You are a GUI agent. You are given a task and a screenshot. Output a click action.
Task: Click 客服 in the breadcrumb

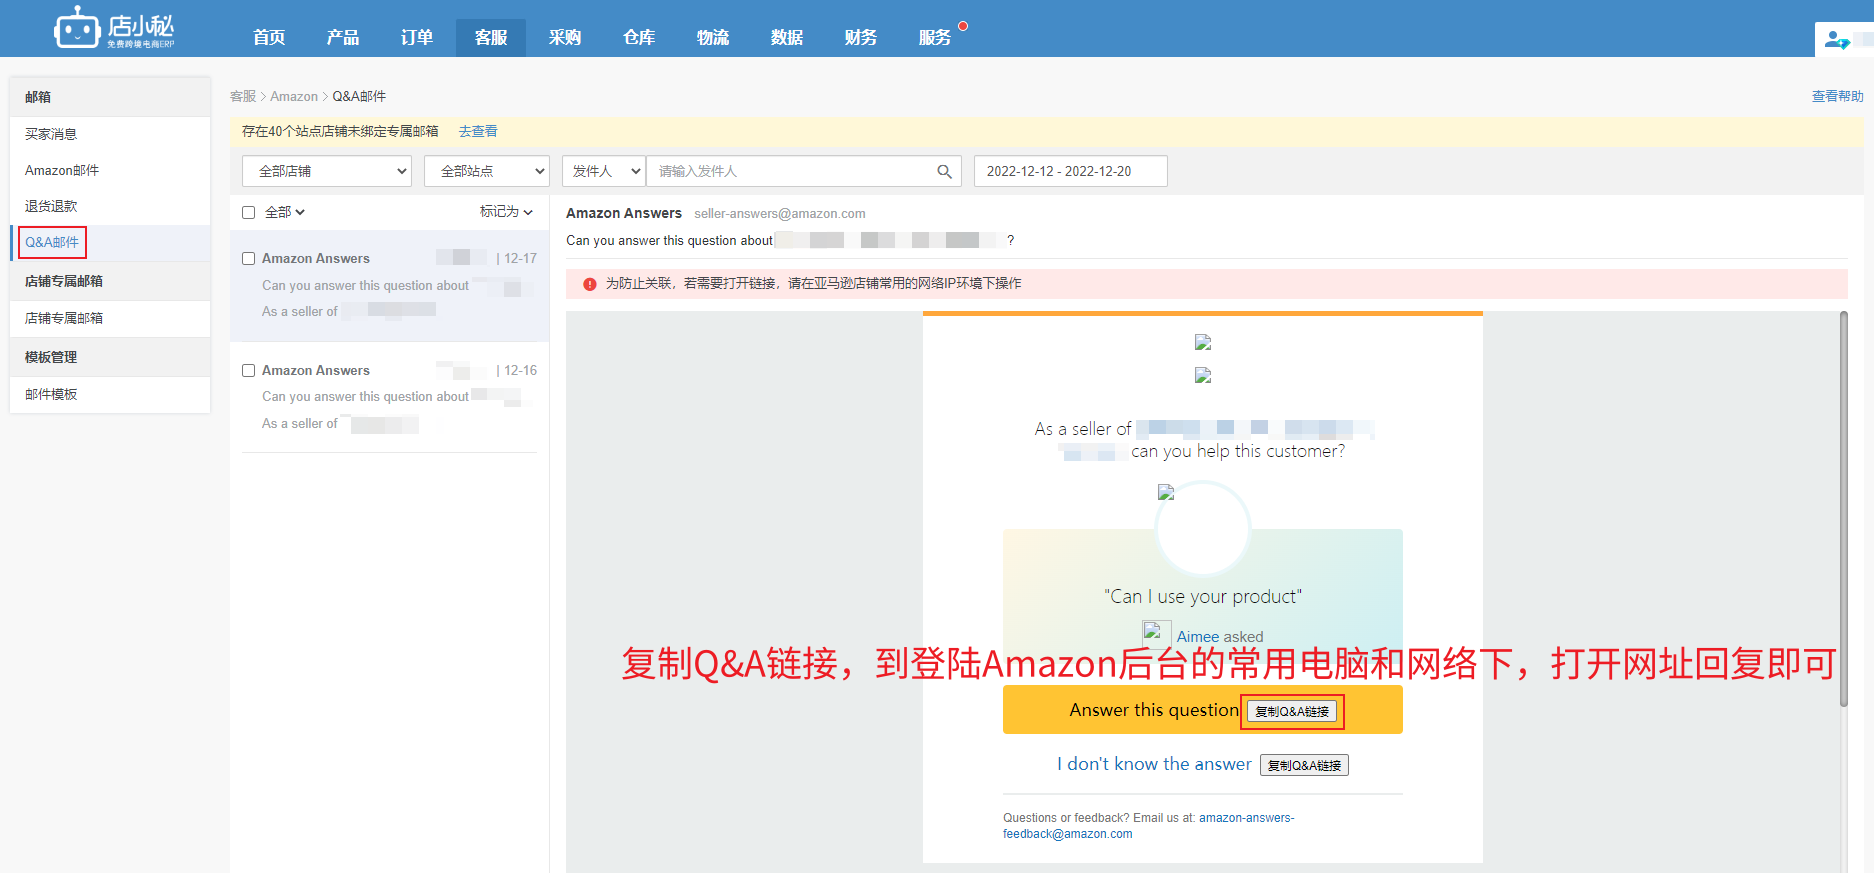click(x=243, y=96)
